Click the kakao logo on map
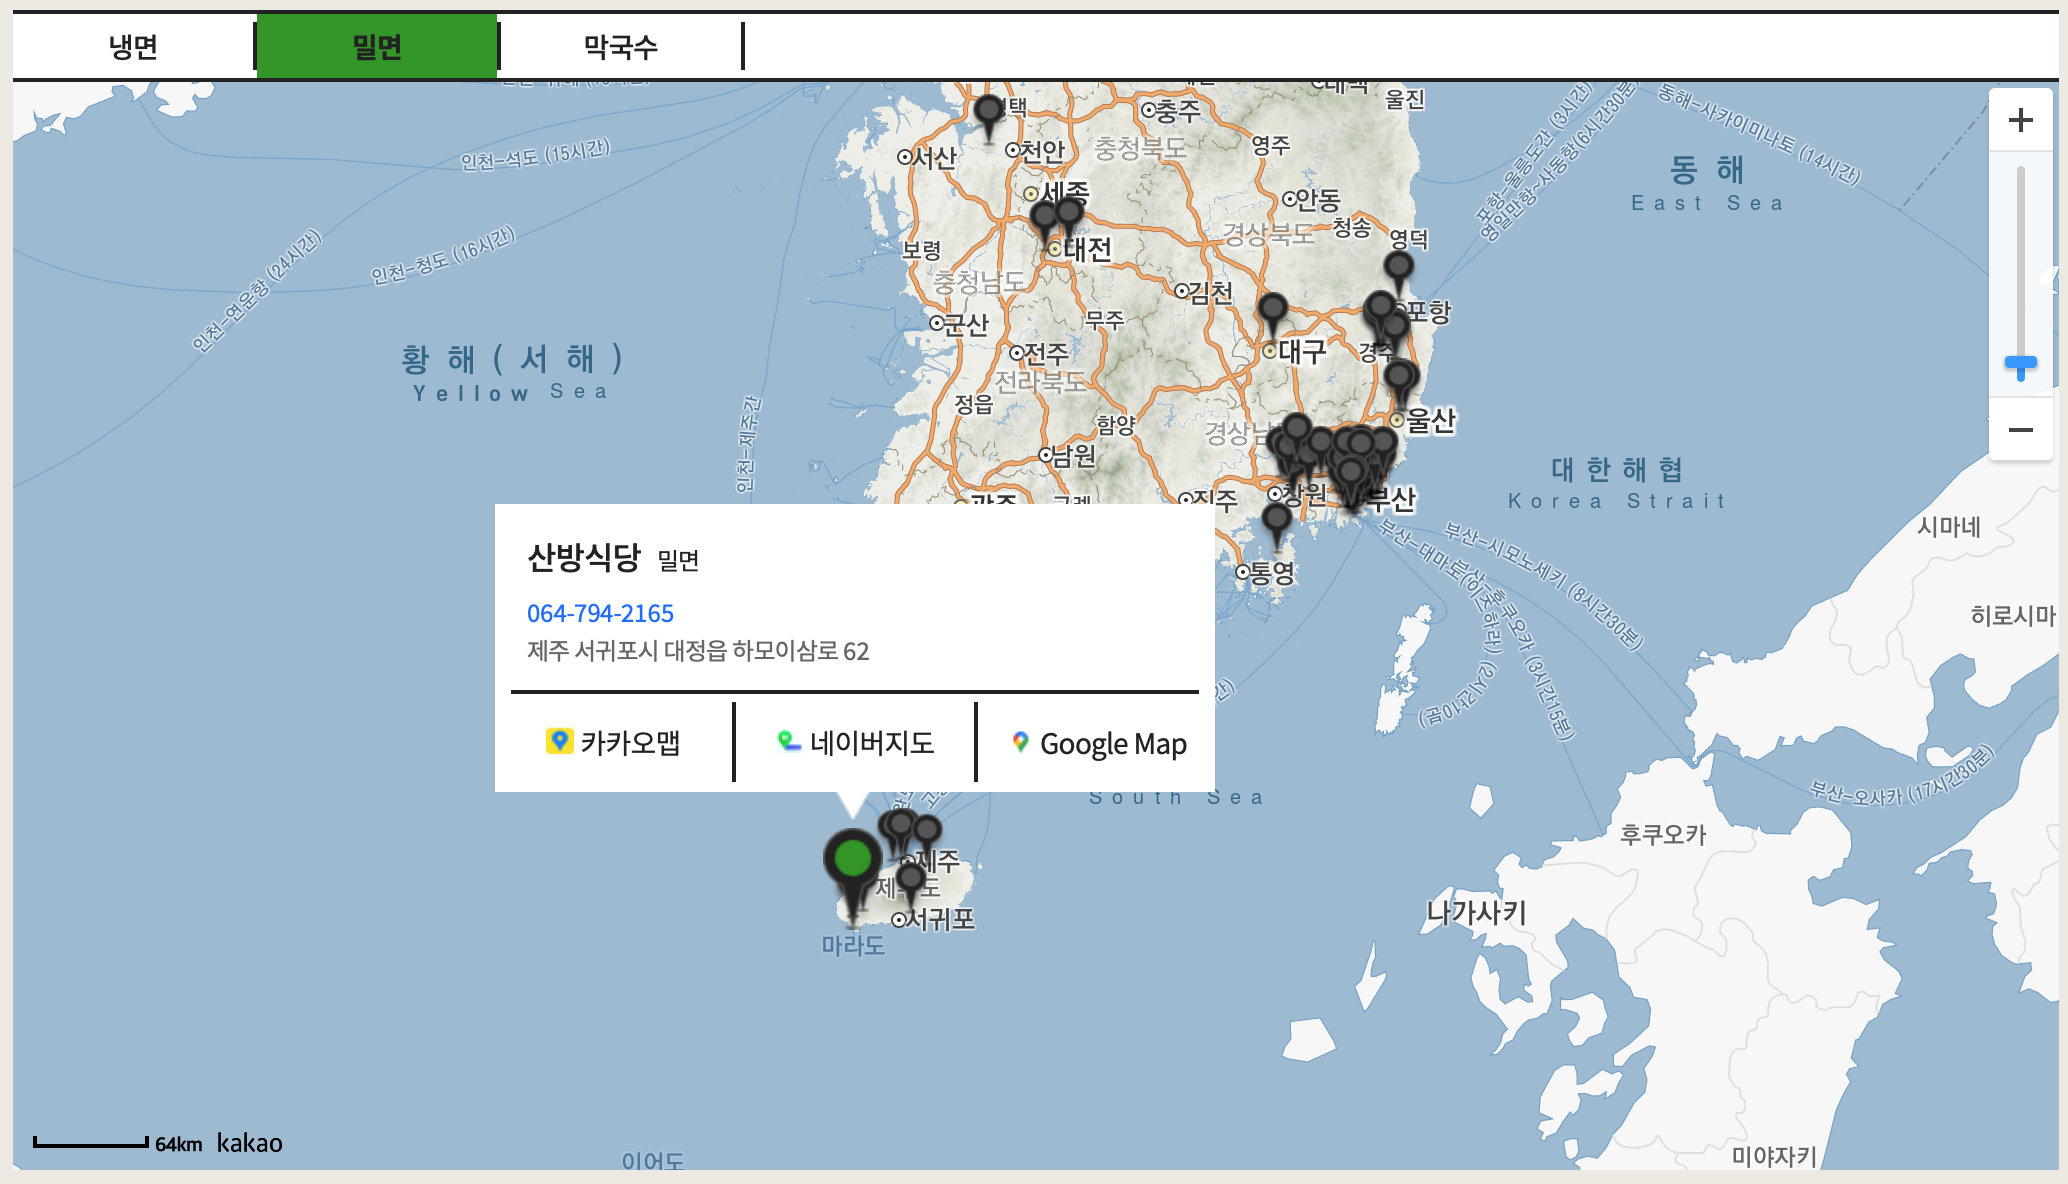This screenshot has width=2068, height=1184. 249,1143
